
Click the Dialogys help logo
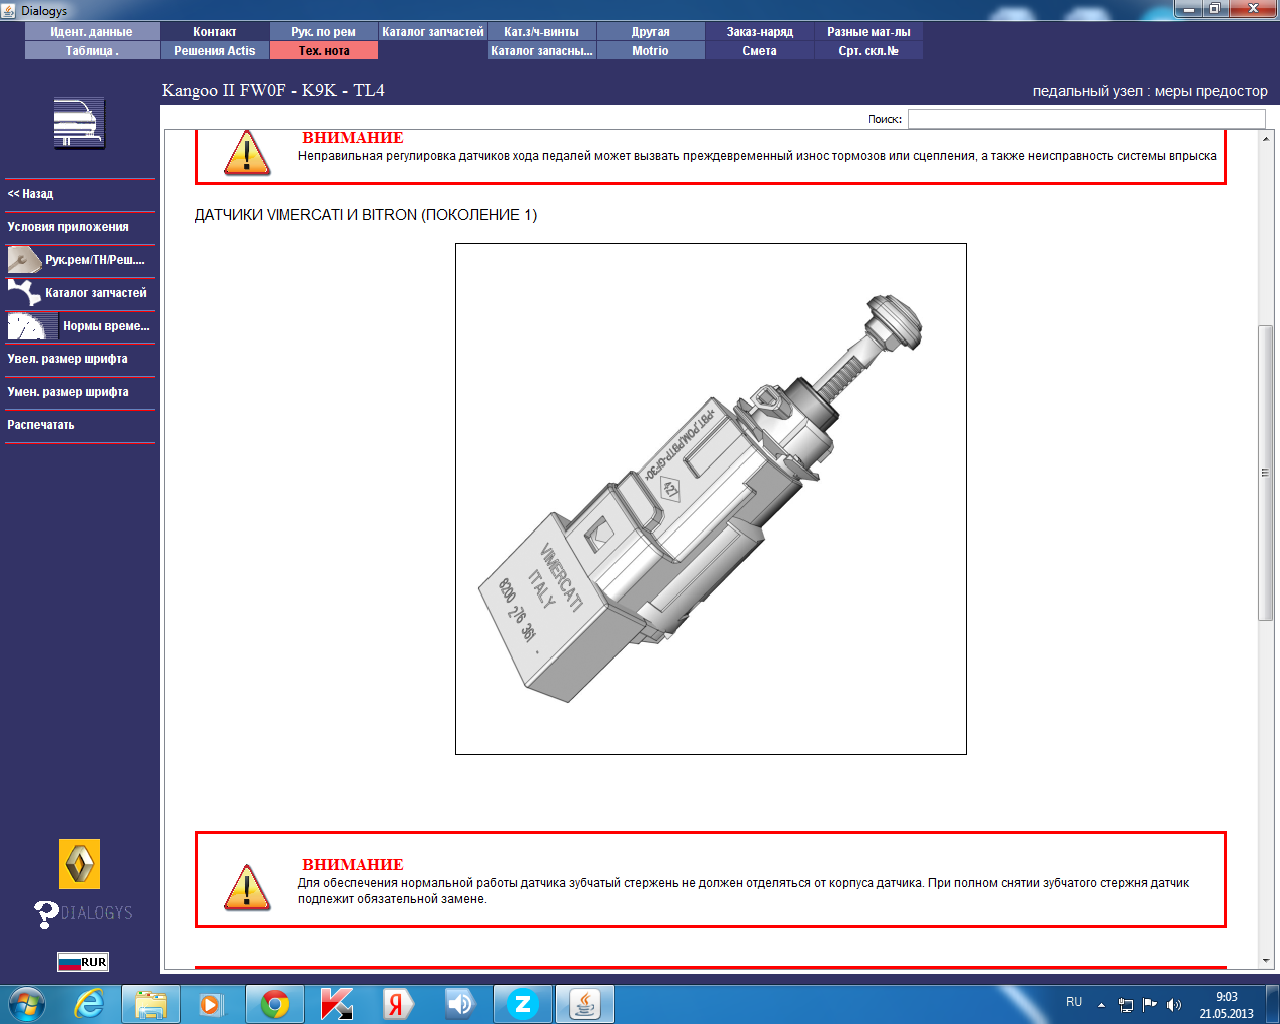pyautogui.click(x=83, y=913)
